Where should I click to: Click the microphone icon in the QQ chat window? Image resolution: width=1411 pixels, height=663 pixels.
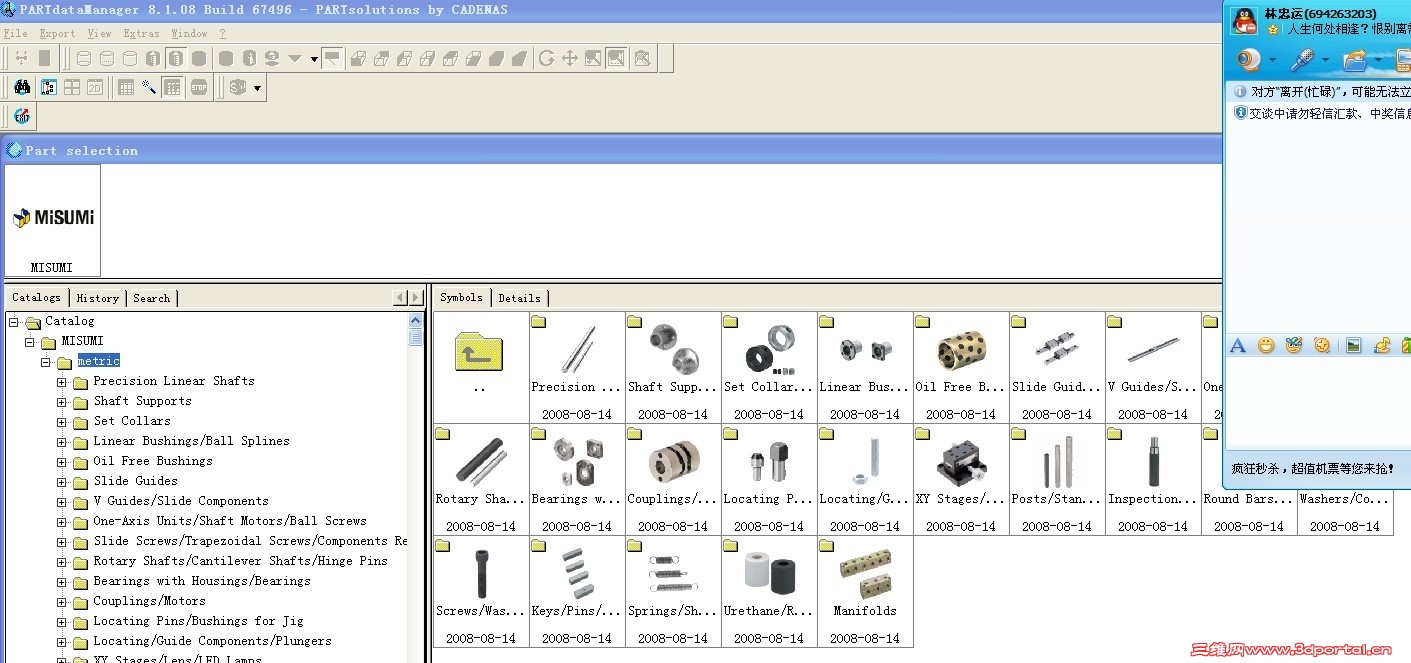click(x=1301, y=61)
